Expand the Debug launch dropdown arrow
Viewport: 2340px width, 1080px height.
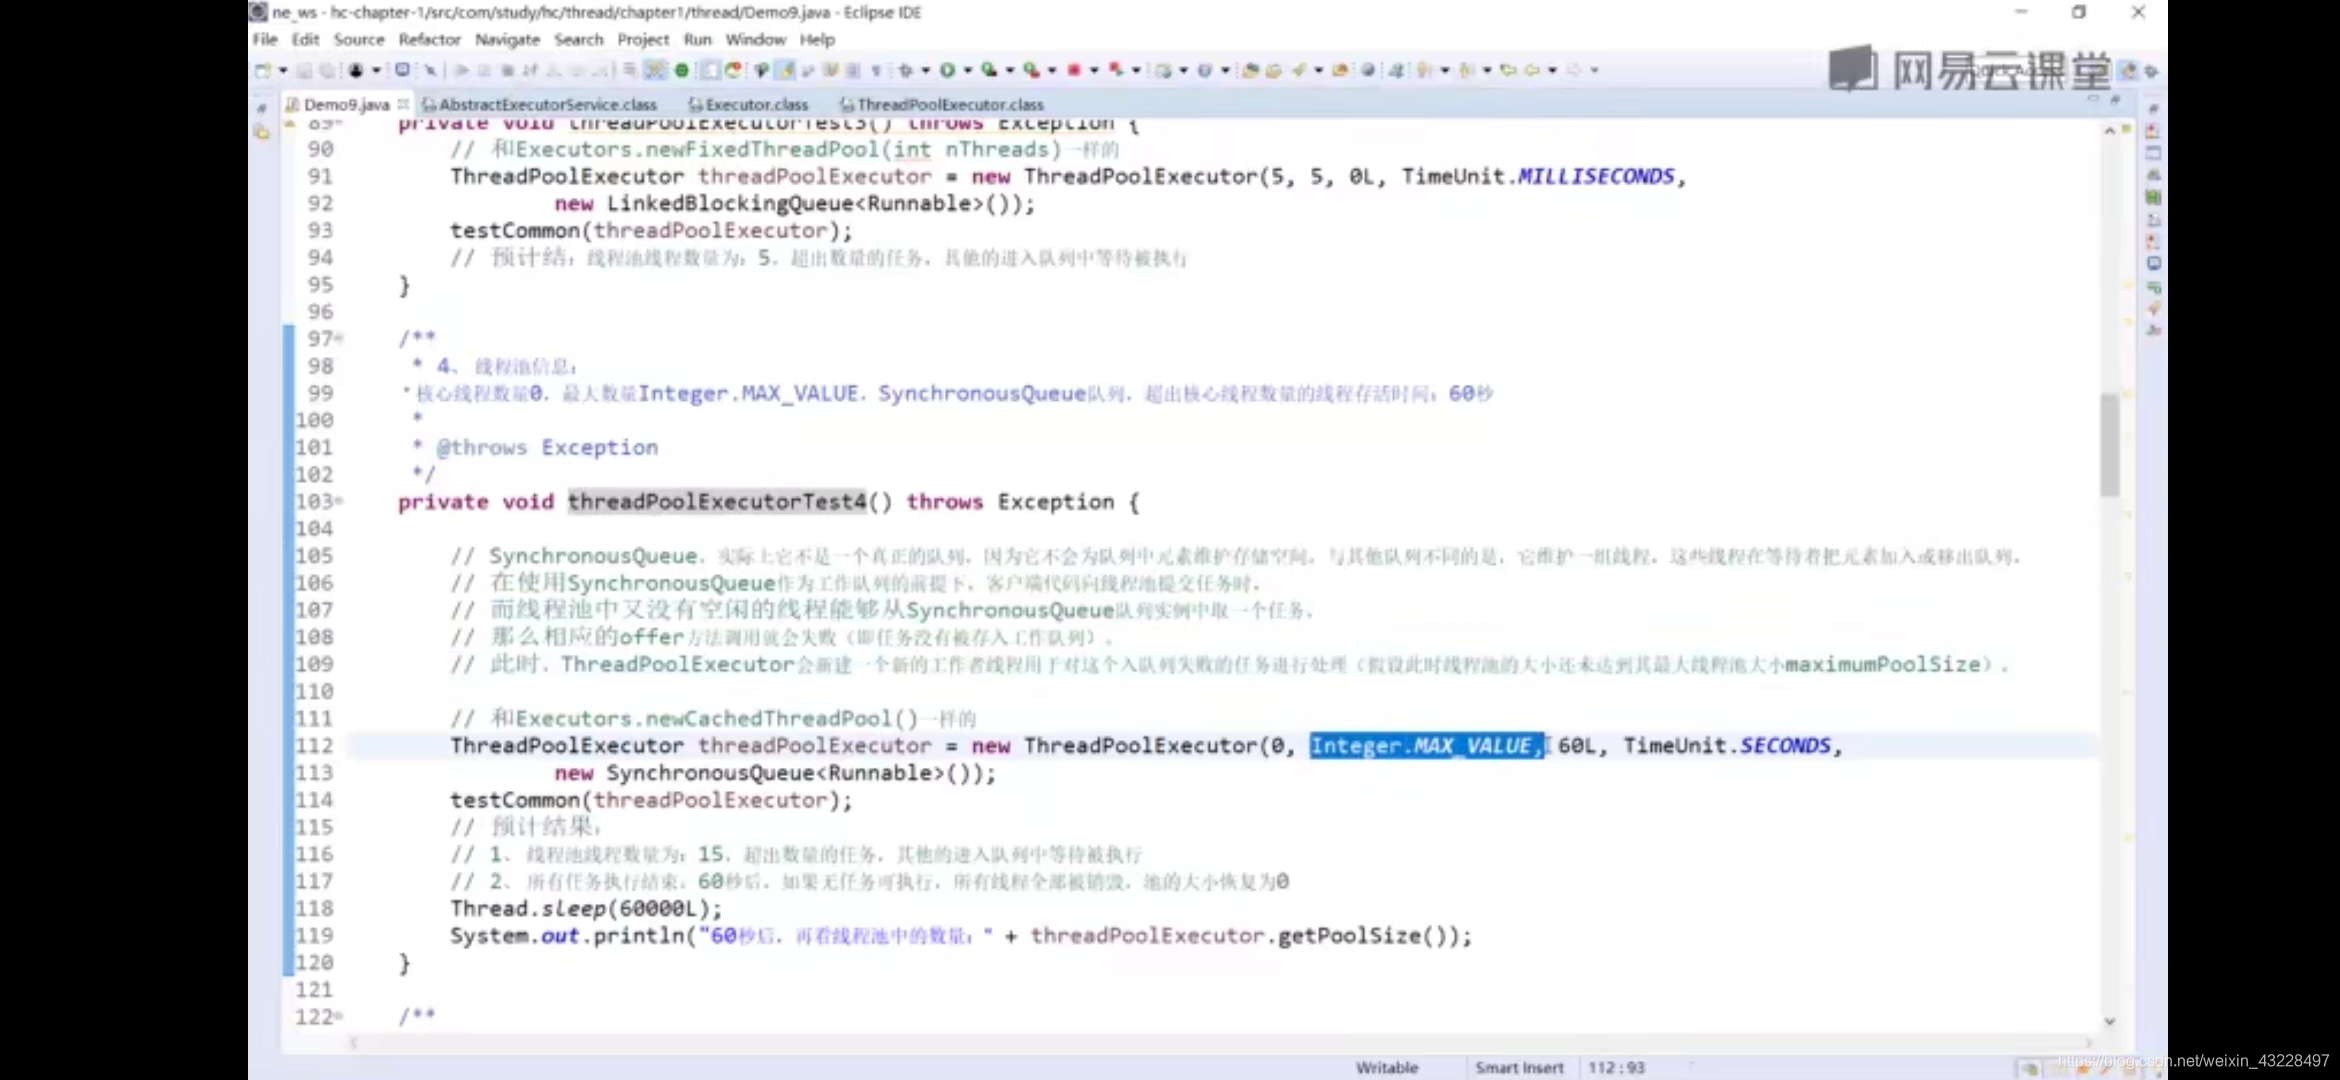coord(925,70)
